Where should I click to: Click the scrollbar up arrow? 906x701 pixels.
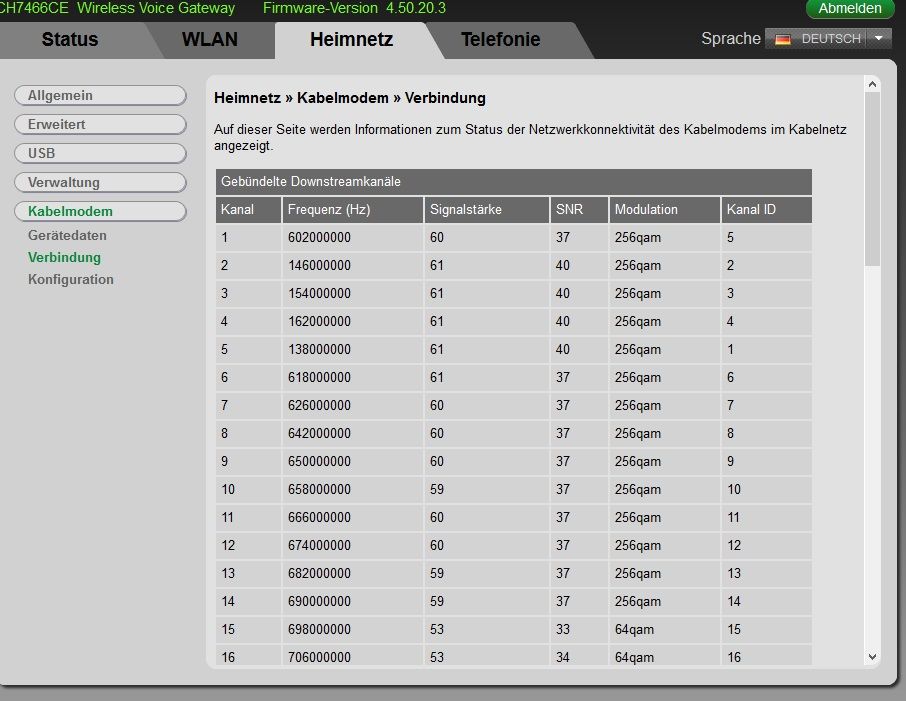872,84
